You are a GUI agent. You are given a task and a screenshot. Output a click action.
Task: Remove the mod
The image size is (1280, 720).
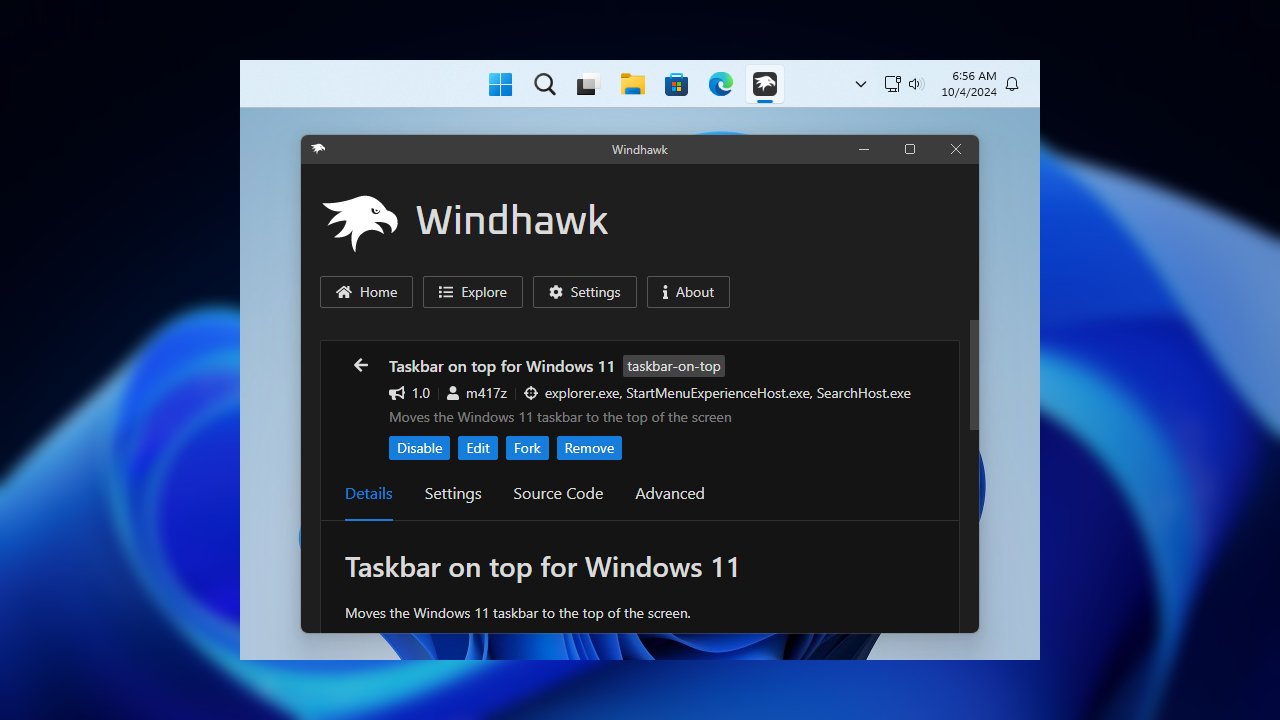(x=589, y=448)
